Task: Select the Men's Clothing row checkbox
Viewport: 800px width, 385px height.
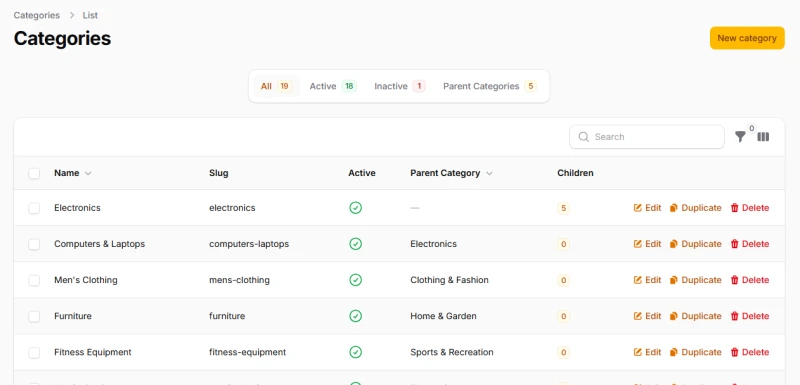Action: pyautogui.click(x=34, y=280)
